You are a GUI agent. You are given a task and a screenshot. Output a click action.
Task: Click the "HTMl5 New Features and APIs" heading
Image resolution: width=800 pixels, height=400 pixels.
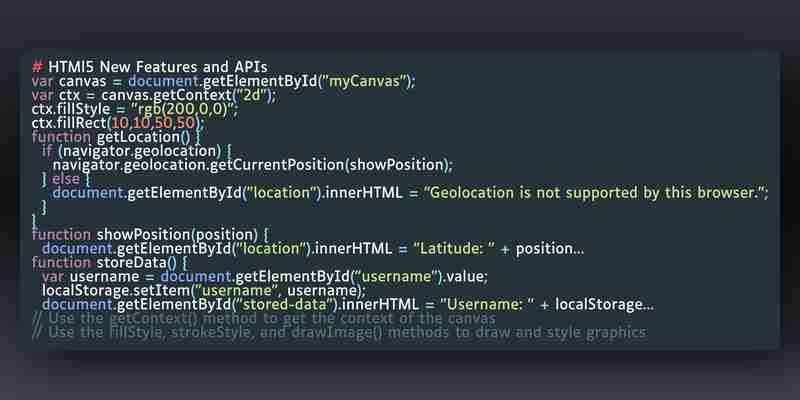[158, 67]
